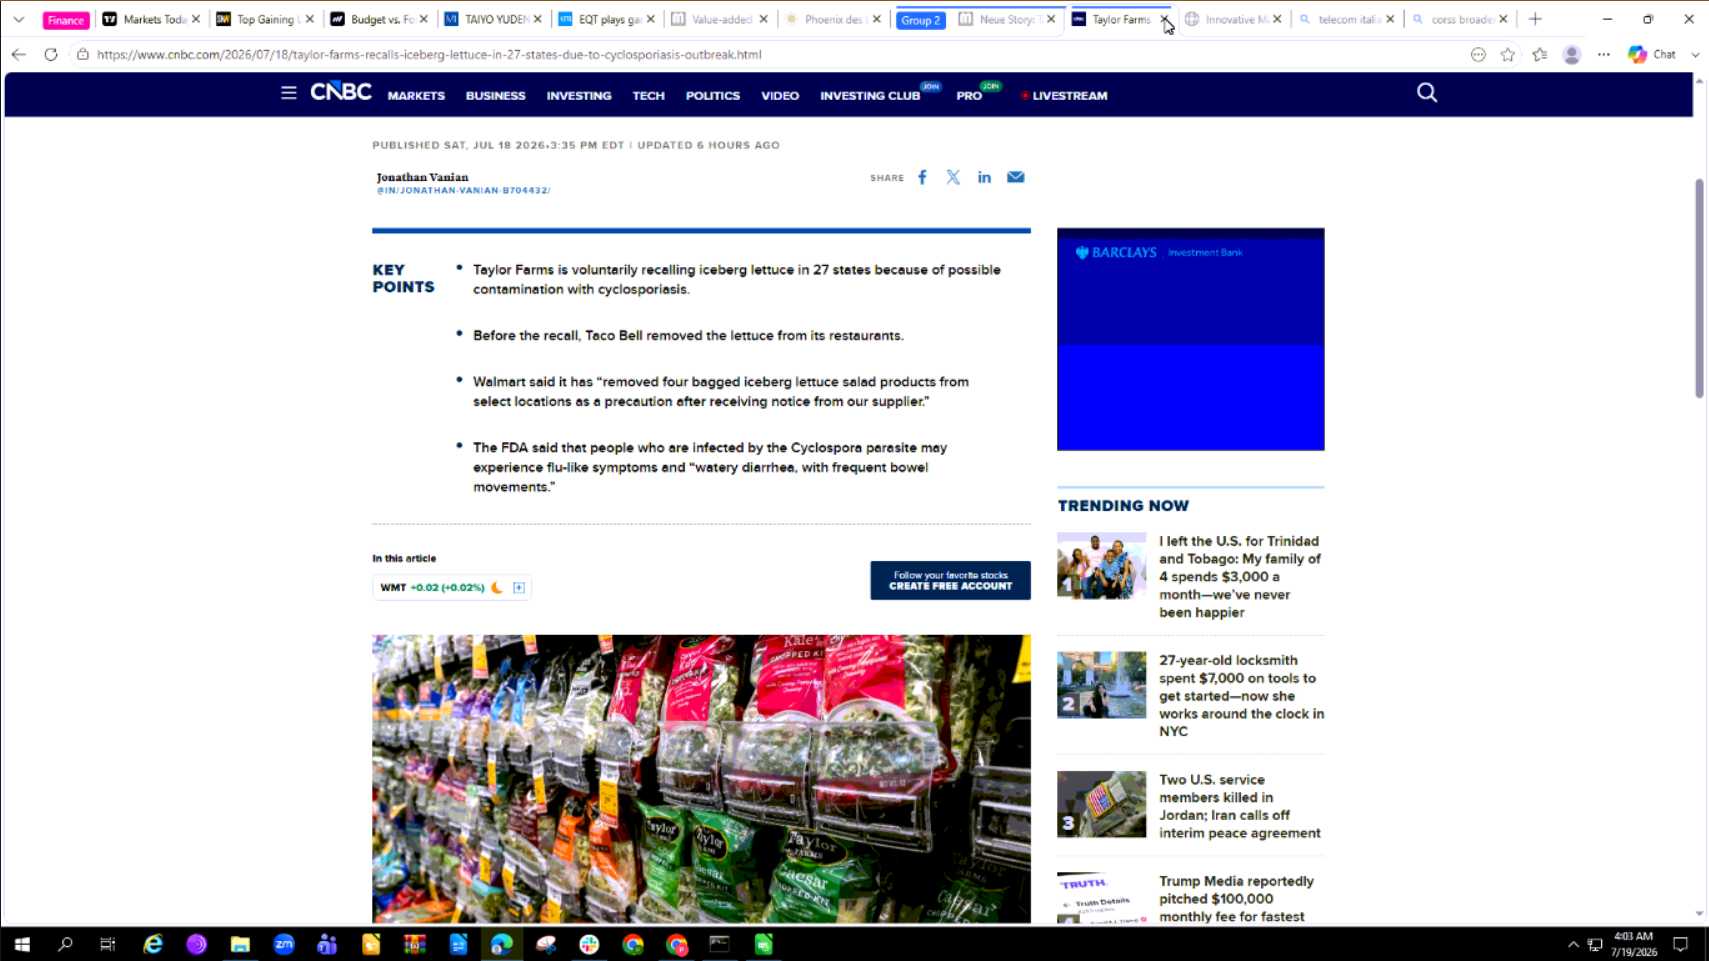
Task: Expand the Copilot Chat dropdown arrow
Action: 1695,54
